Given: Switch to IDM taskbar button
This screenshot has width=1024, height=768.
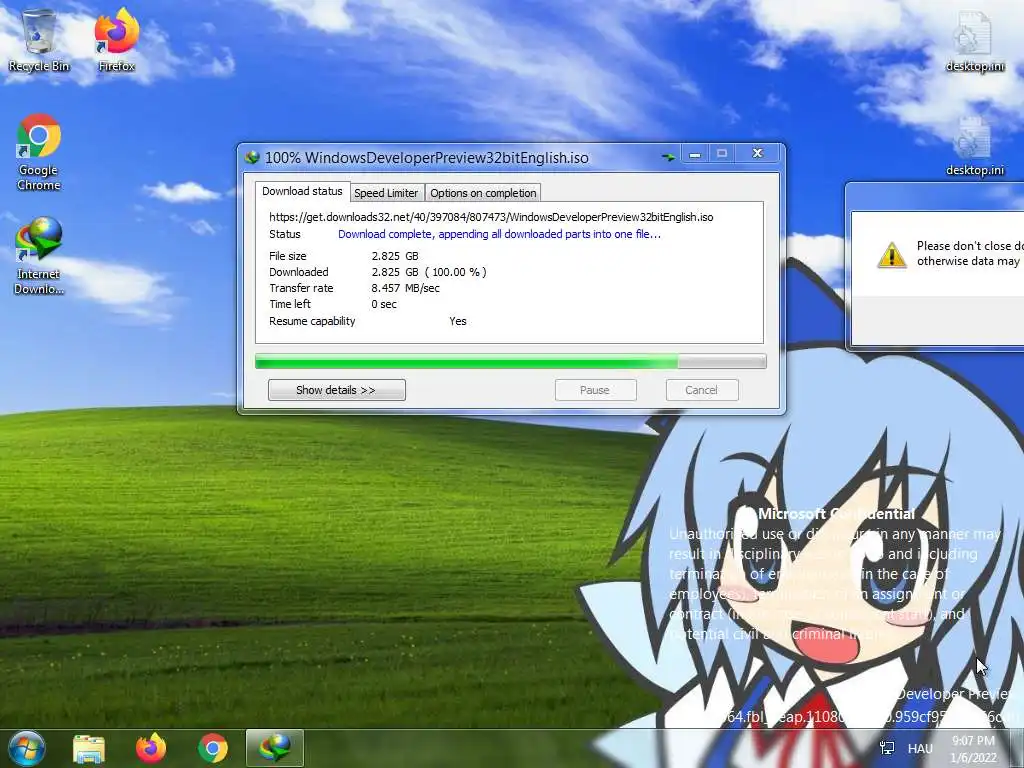Looking at the screenshot, I should click(x=274, y=748).
